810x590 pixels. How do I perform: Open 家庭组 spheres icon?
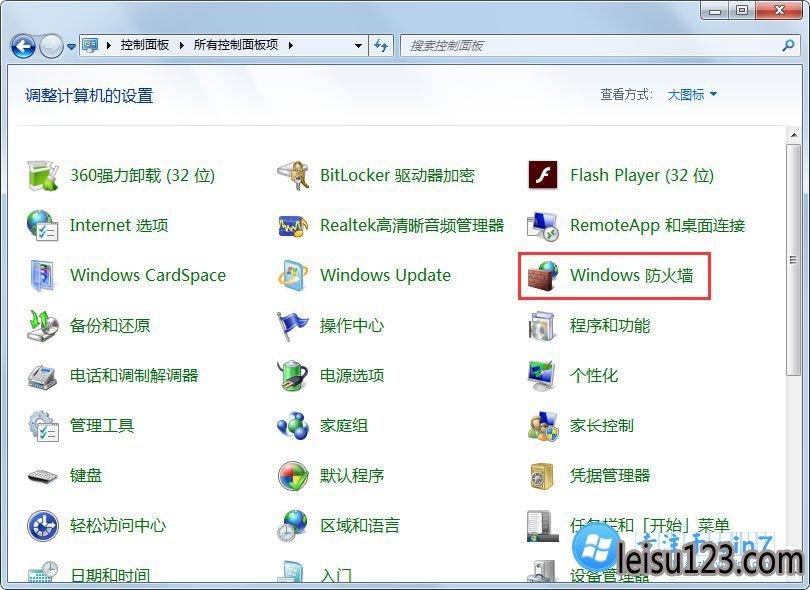point(293,426)
